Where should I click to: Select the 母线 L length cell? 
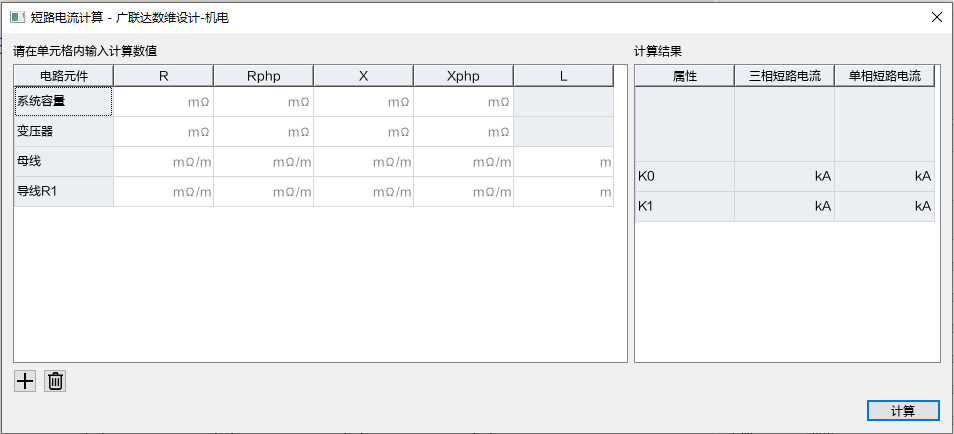click(x=563, y=162)
